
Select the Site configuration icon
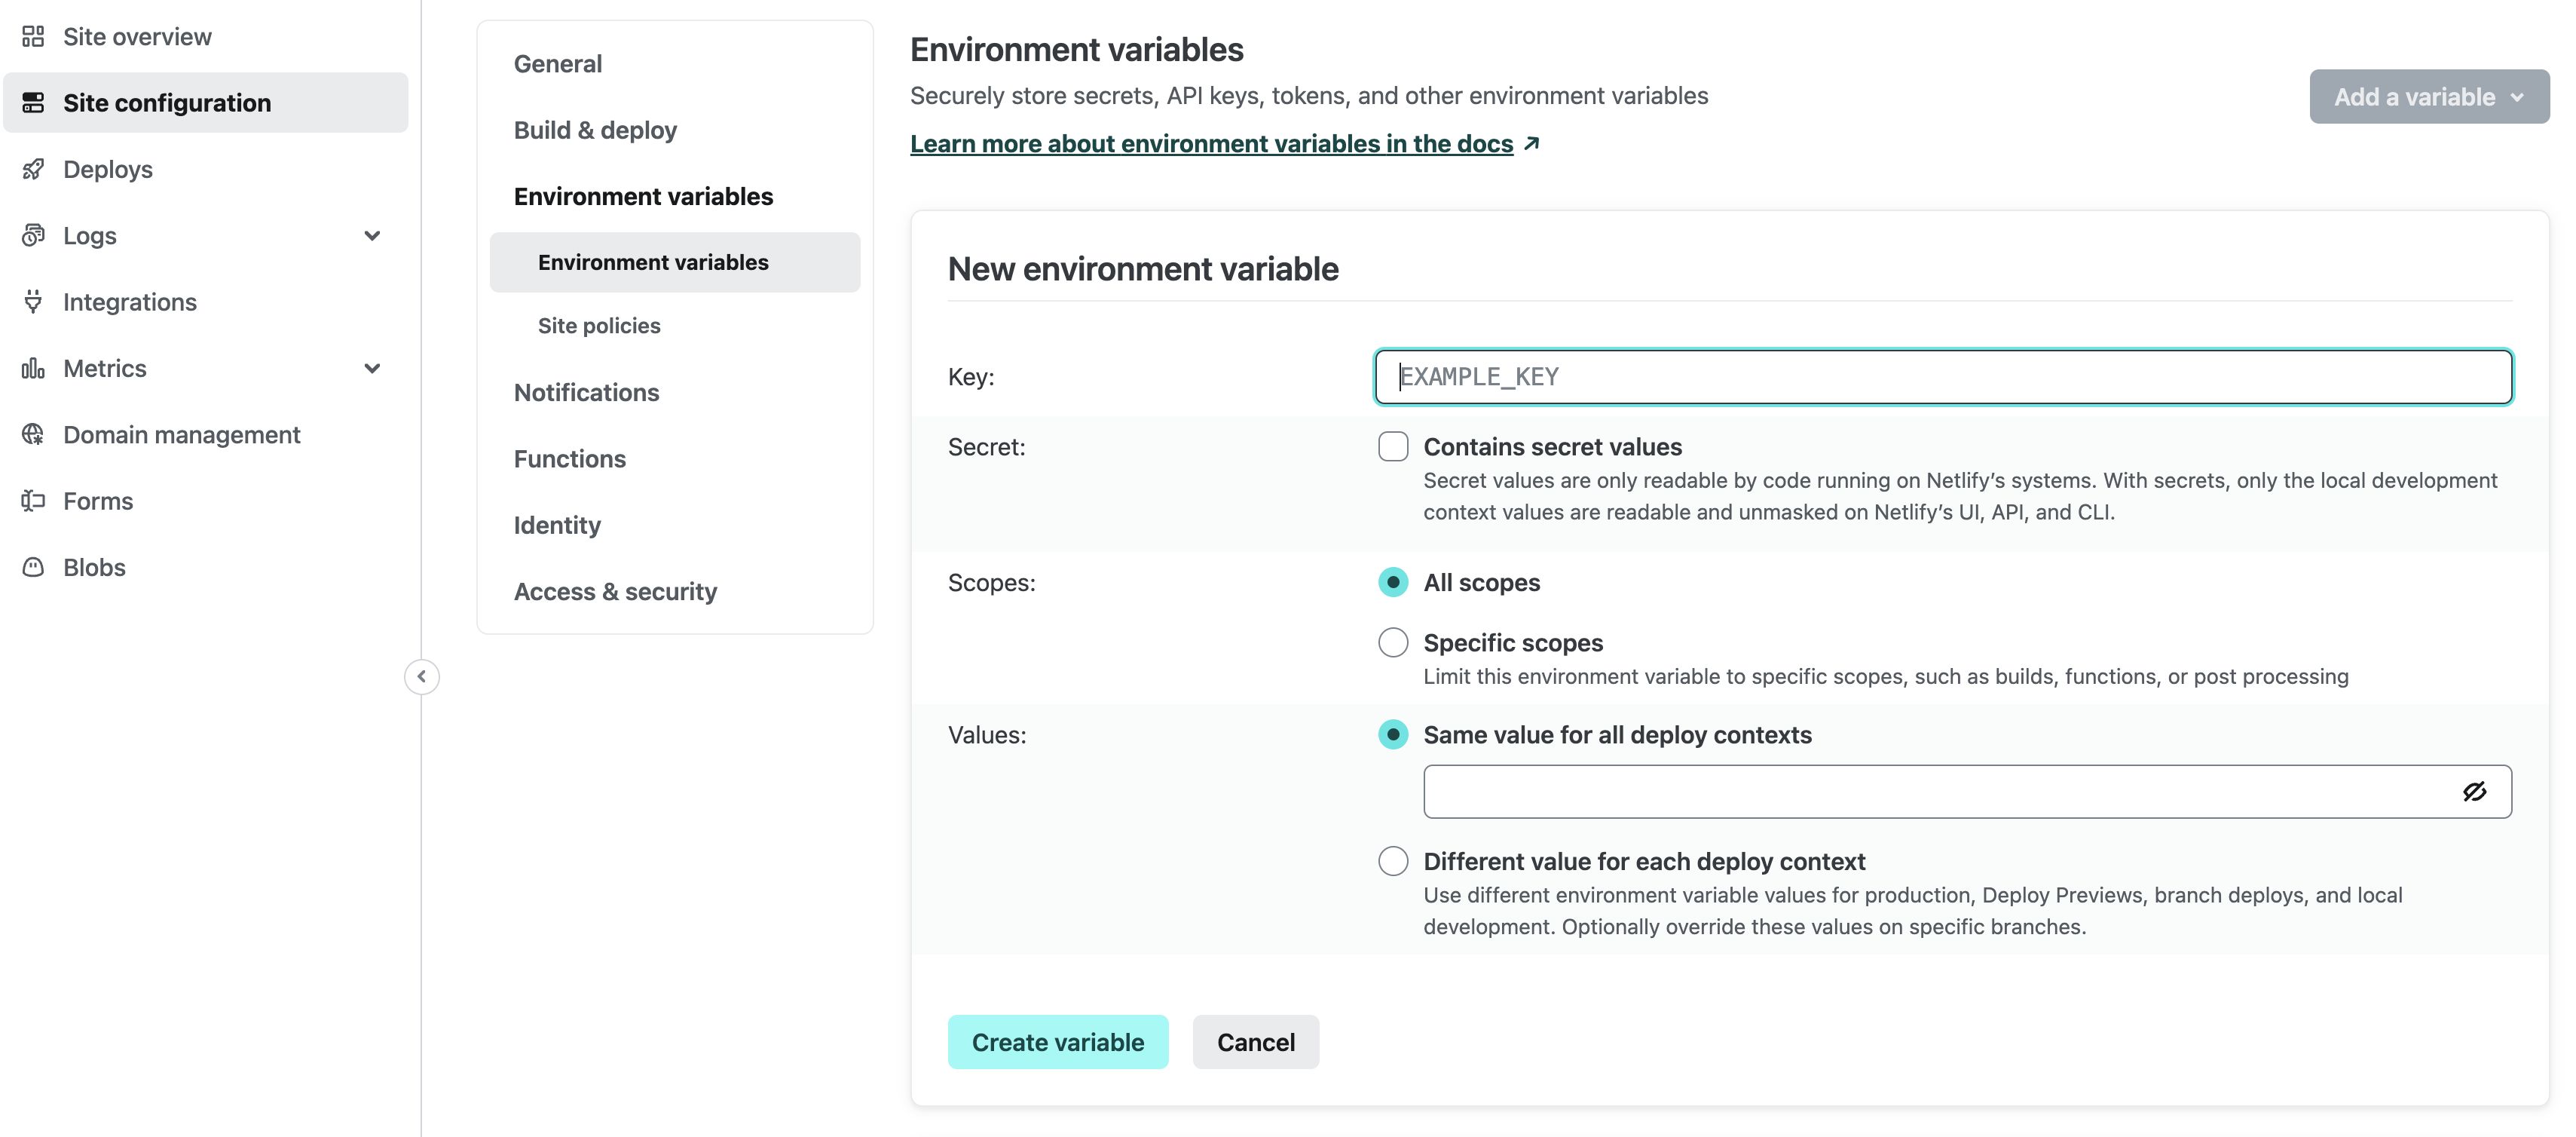click(34, 101)
